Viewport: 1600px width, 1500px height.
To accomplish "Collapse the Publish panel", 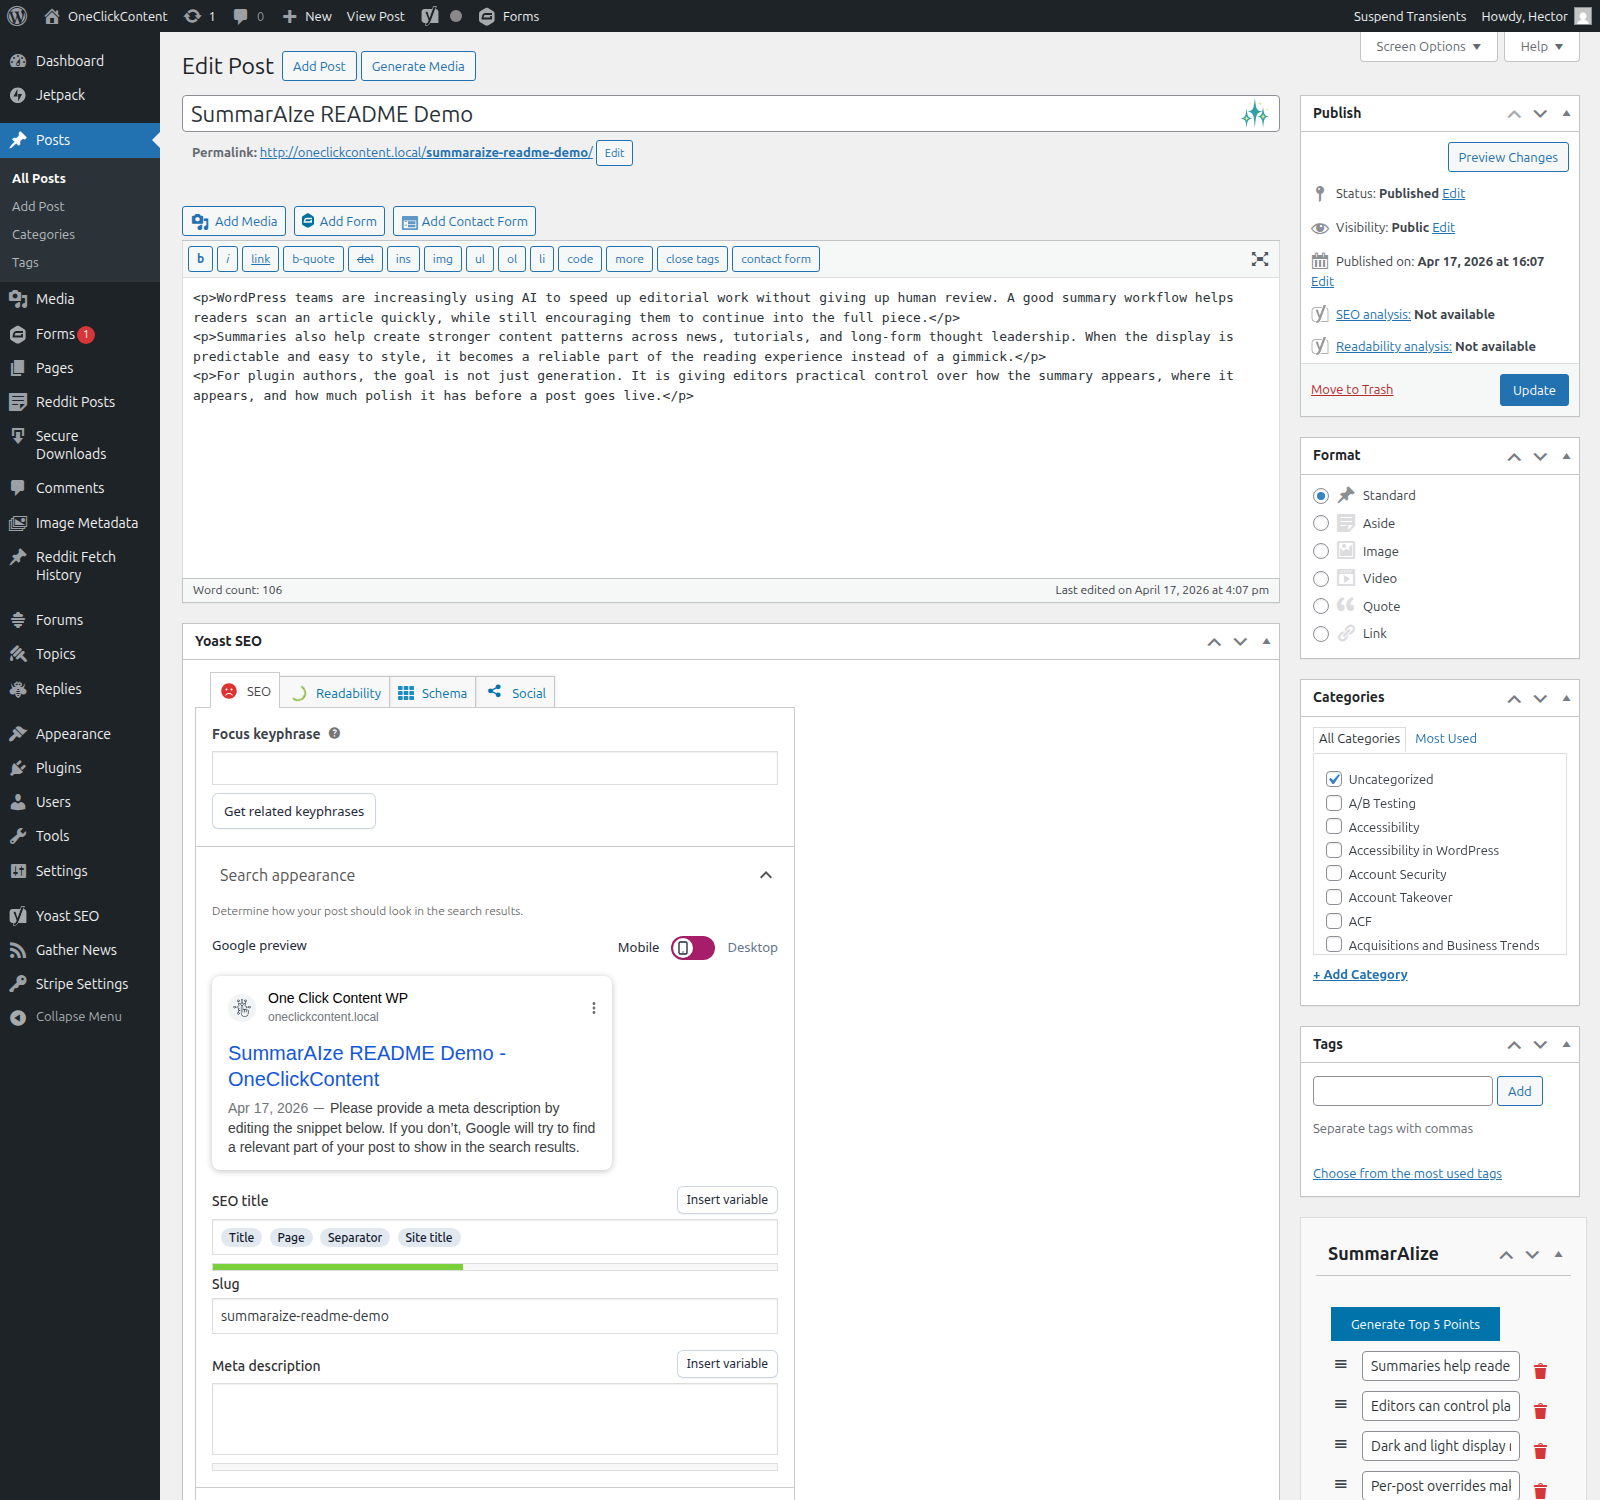I will tap(1565, 113).
